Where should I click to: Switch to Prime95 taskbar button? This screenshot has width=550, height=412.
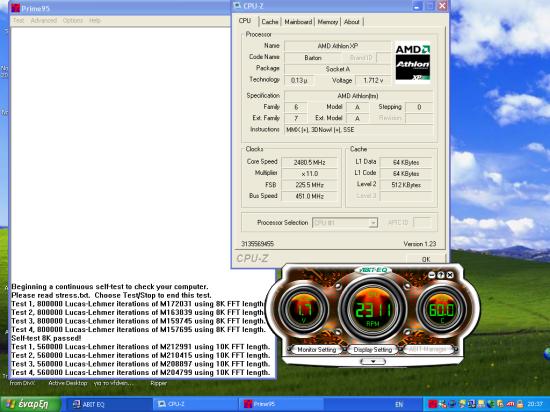point(281,404)
